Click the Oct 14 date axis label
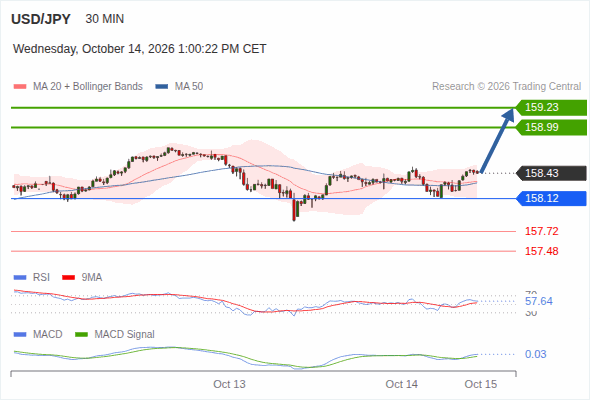The width and height of the screenshot is (590, 400). pos(401,384)
